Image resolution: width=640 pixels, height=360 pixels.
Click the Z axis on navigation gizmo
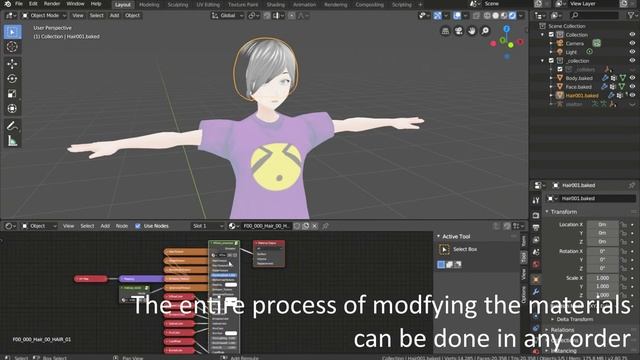(507, 29)
